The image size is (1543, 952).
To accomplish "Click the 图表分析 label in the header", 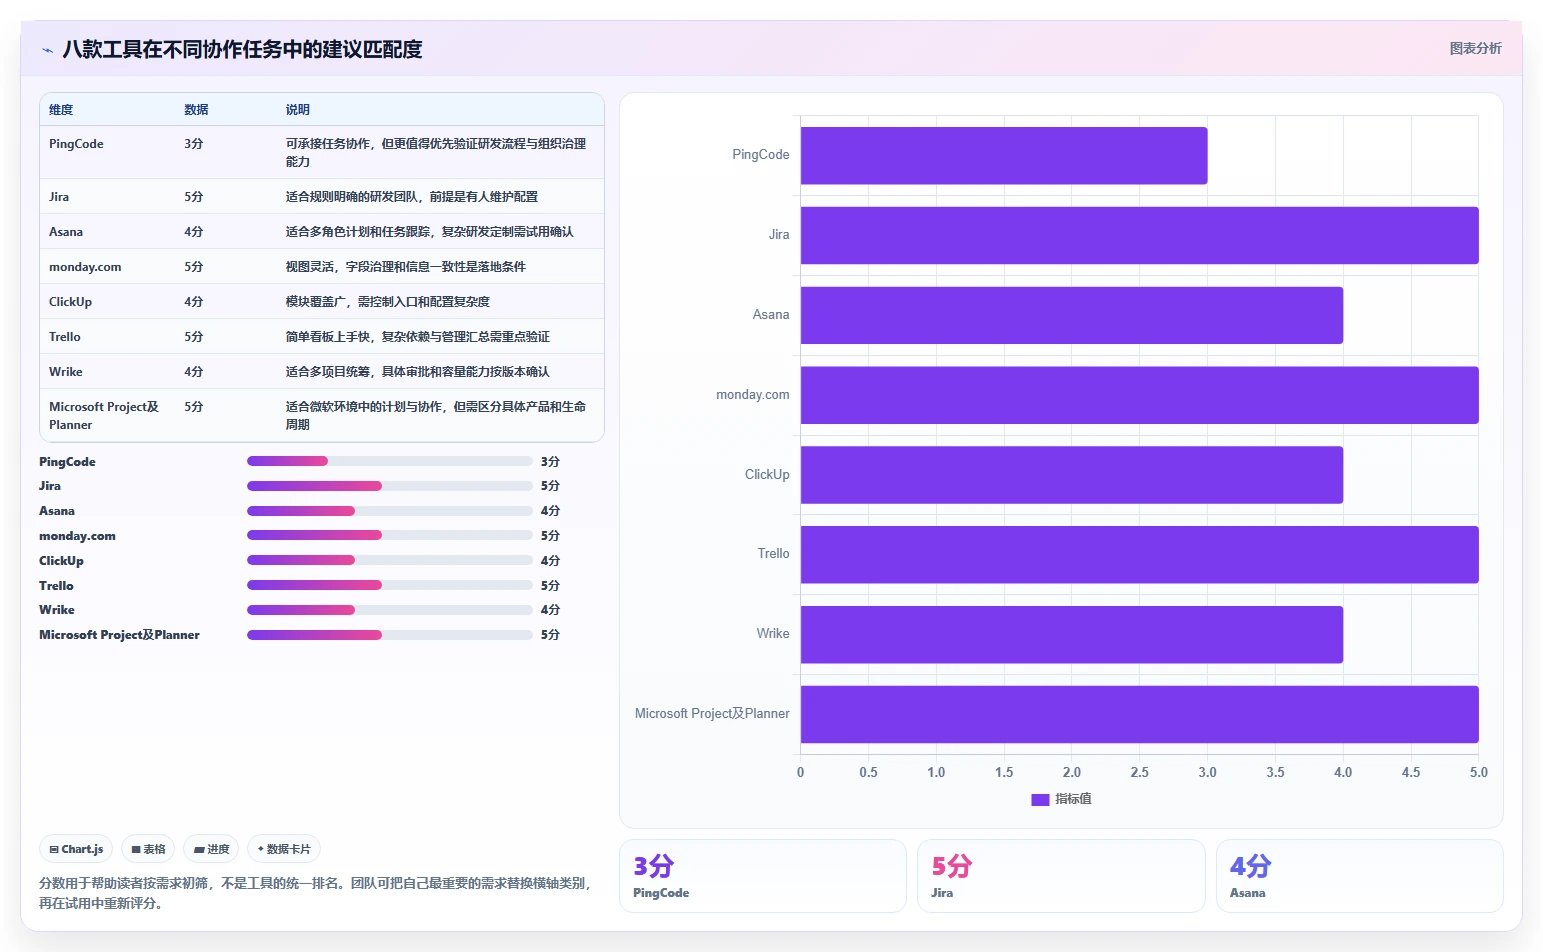I will click(1475, 48).
